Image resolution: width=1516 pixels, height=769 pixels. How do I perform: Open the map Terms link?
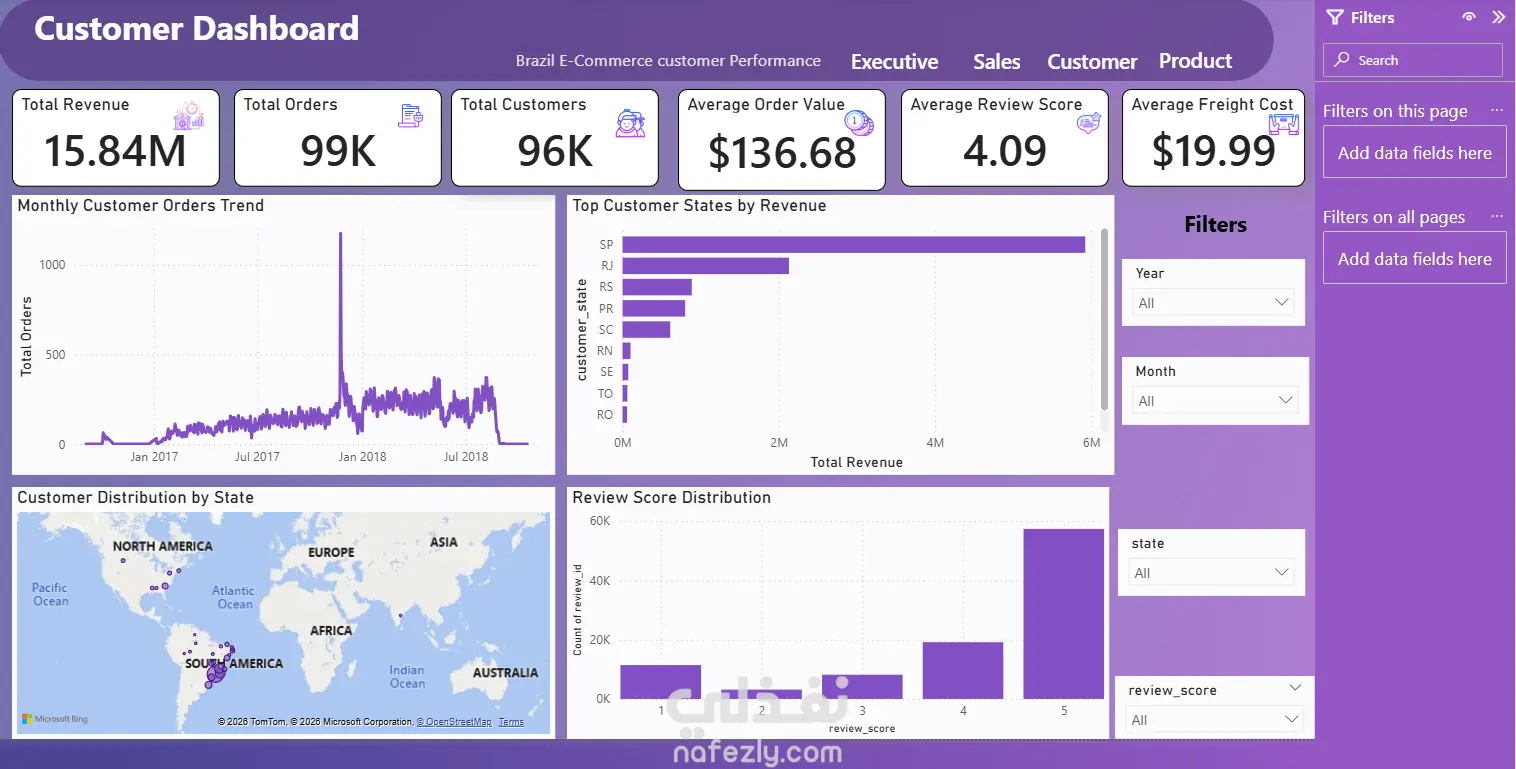(511, 722)
